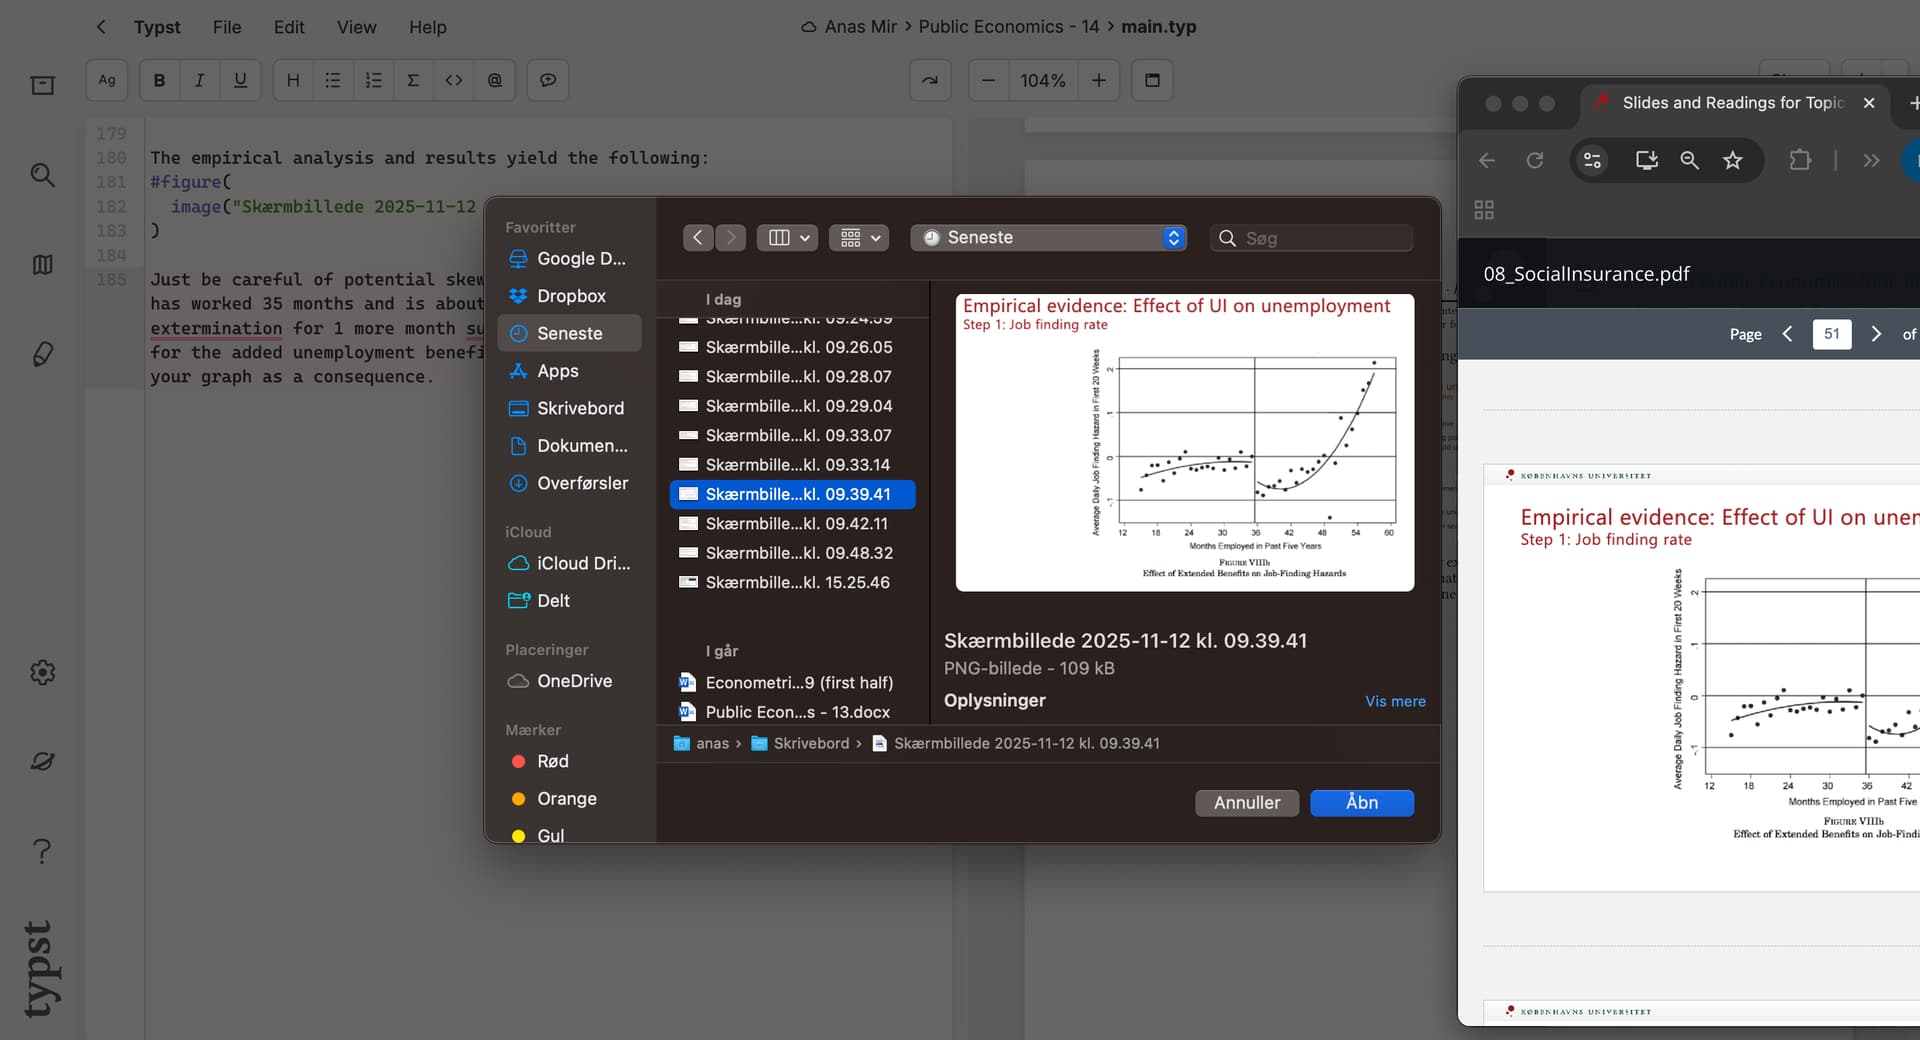
Task: Open the File menu
Action: tap(227, 27)
